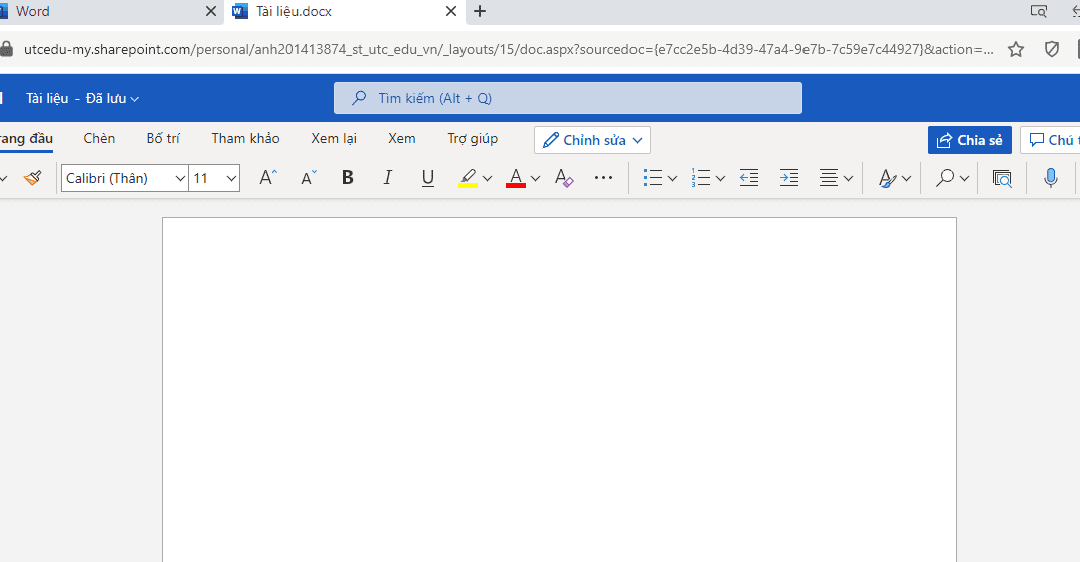Start Dictate microphone
1080x562 pixels.
[x=1050, y=178]
